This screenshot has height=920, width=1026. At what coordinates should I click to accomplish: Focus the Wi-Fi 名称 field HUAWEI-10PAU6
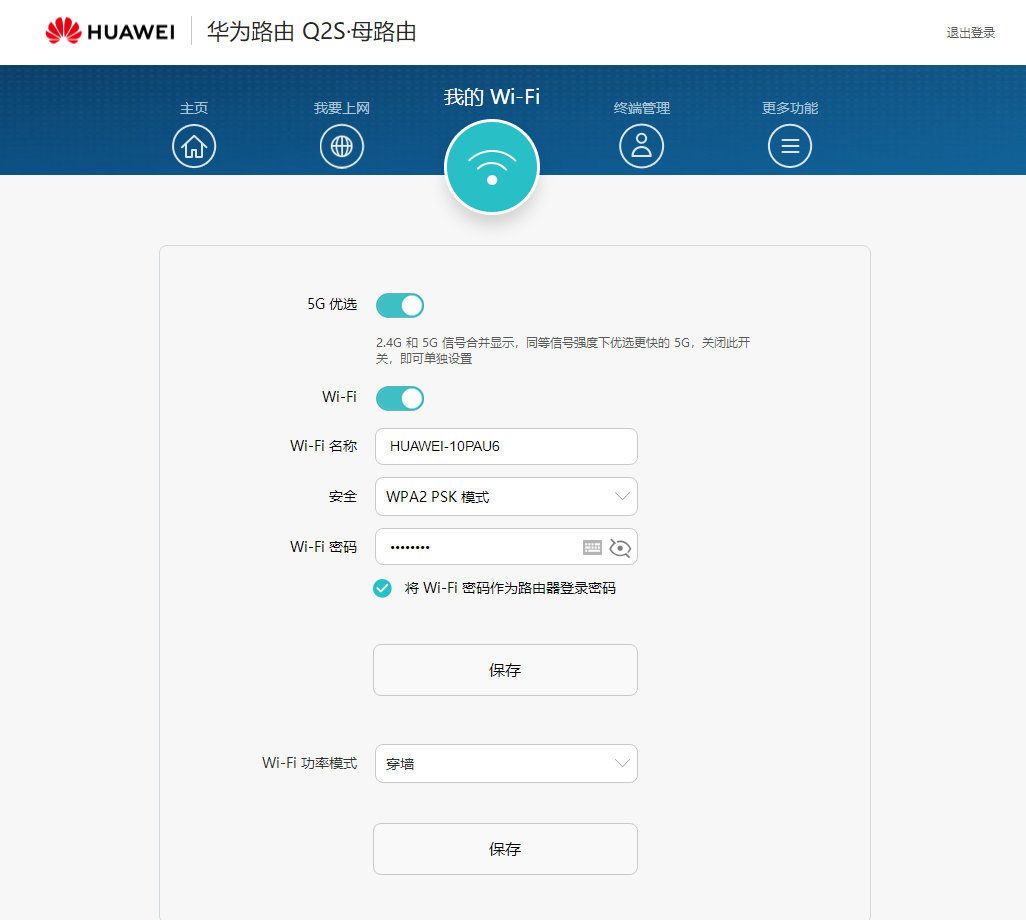tap(506, 446)
